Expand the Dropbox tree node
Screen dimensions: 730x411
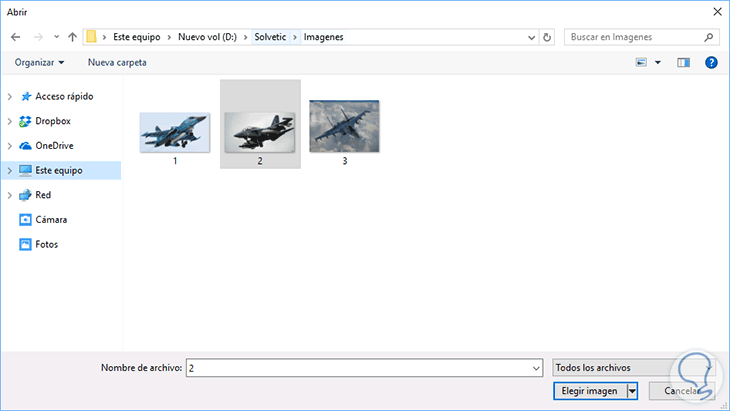10,121
